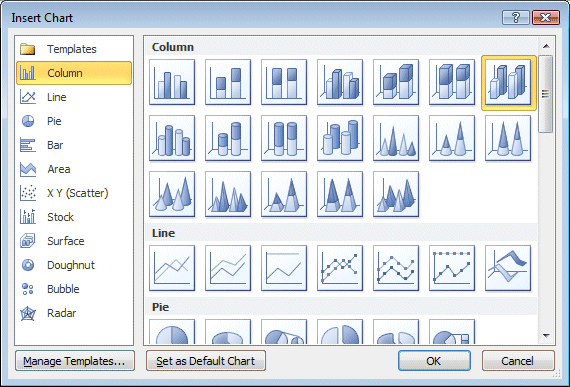This screenshot has width=570, height=387.
Task: Go to the Pie chart category
Action: coord(74,121)
